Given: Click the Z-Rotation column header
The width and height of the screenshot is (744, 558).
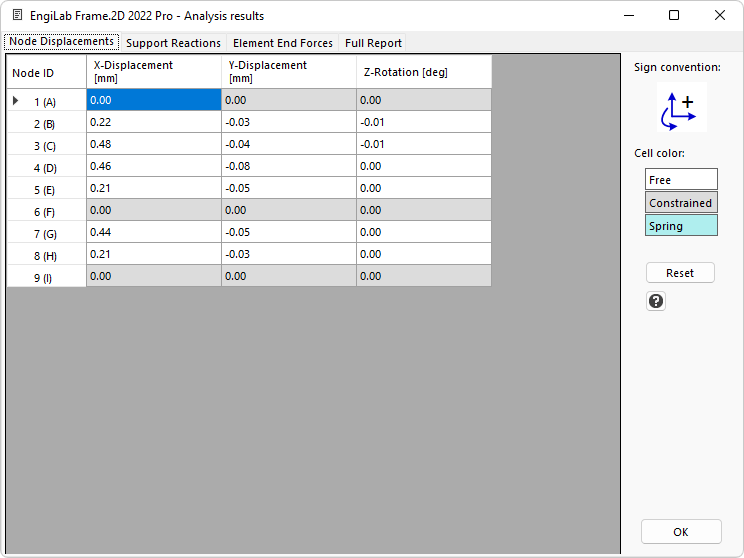Looking at the screenshot, I should coord(423,72).
